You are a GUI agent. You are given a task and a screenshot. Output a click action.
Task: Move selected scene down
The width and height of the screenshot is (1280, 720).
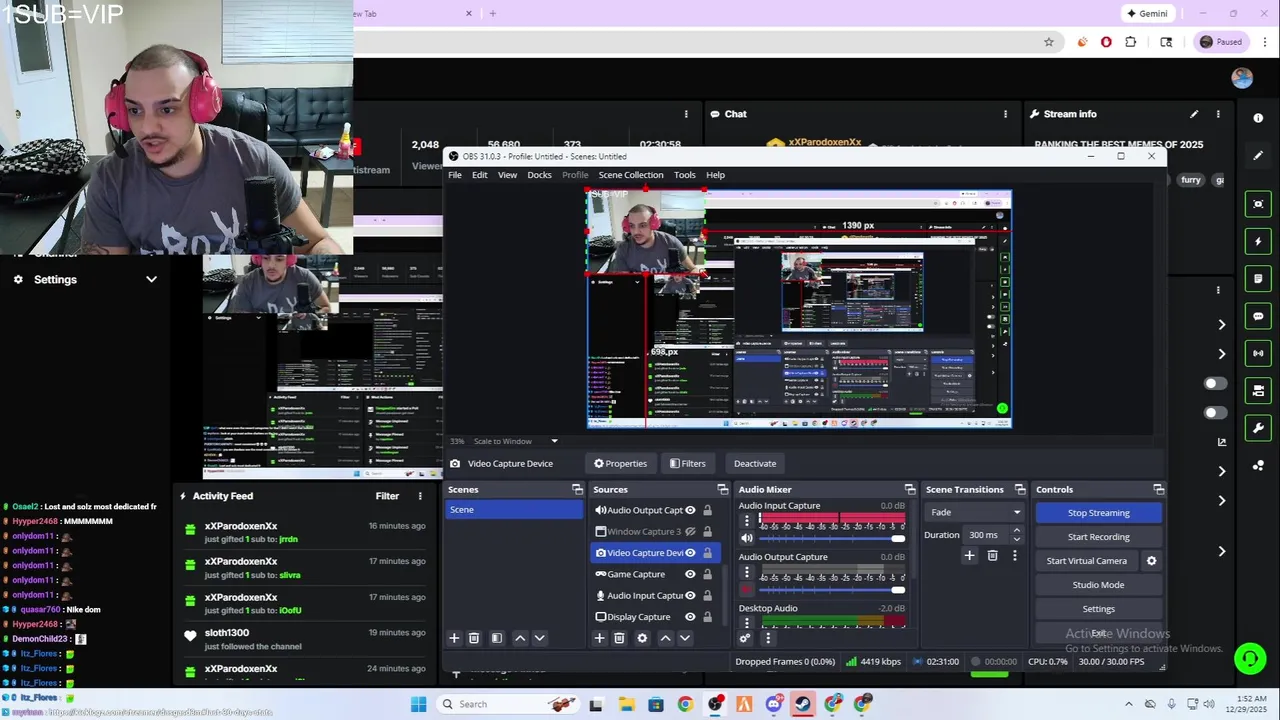539,638
